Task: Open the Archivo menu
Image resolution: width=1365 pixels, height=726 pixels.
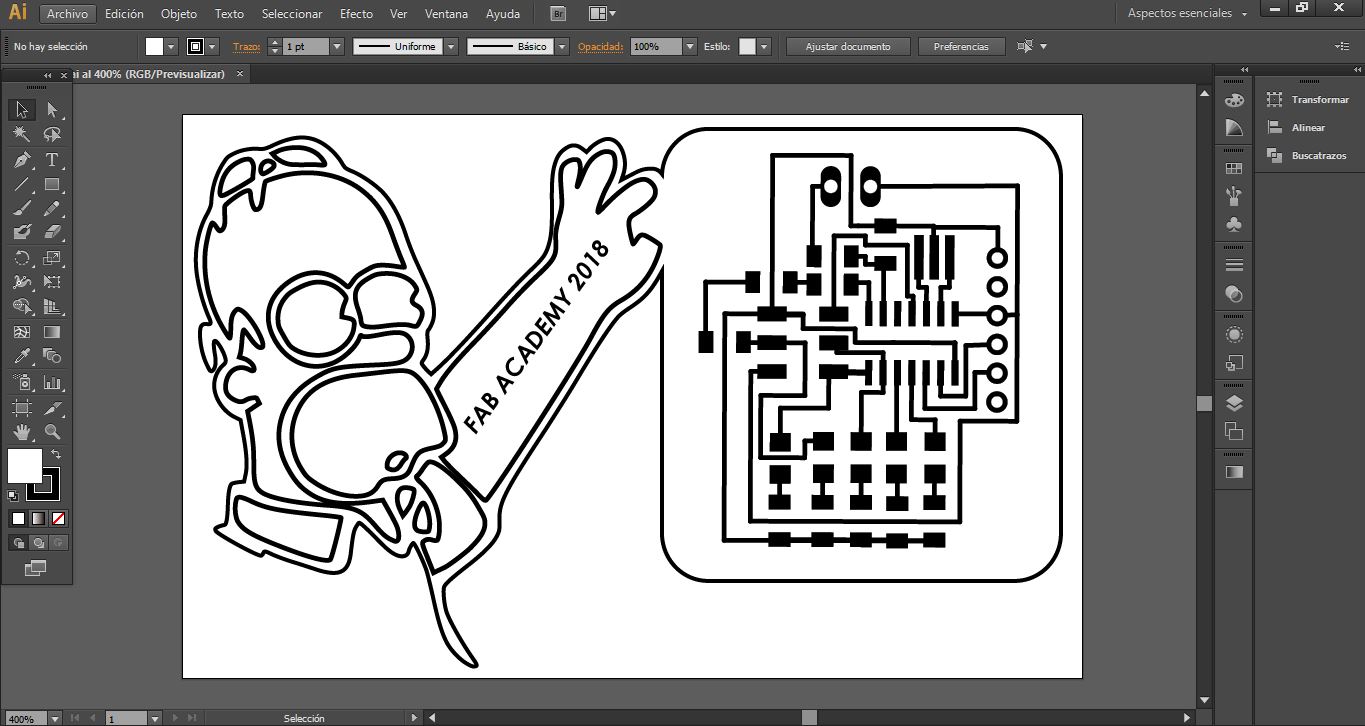Action: point(67,14)
